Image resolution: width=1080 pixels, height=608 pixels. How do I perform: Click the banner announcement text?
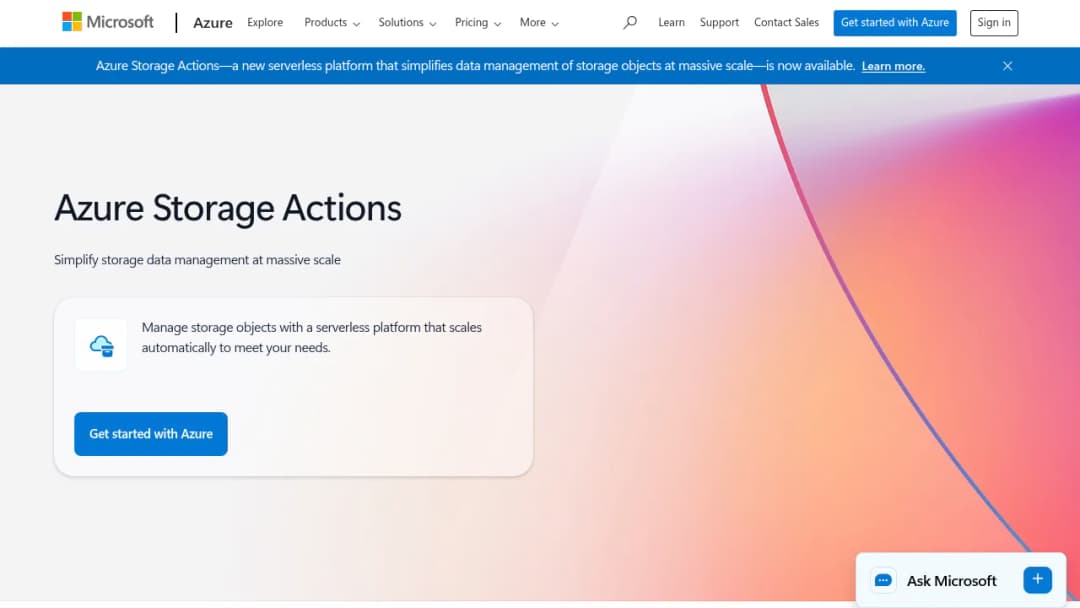point(475,66)
